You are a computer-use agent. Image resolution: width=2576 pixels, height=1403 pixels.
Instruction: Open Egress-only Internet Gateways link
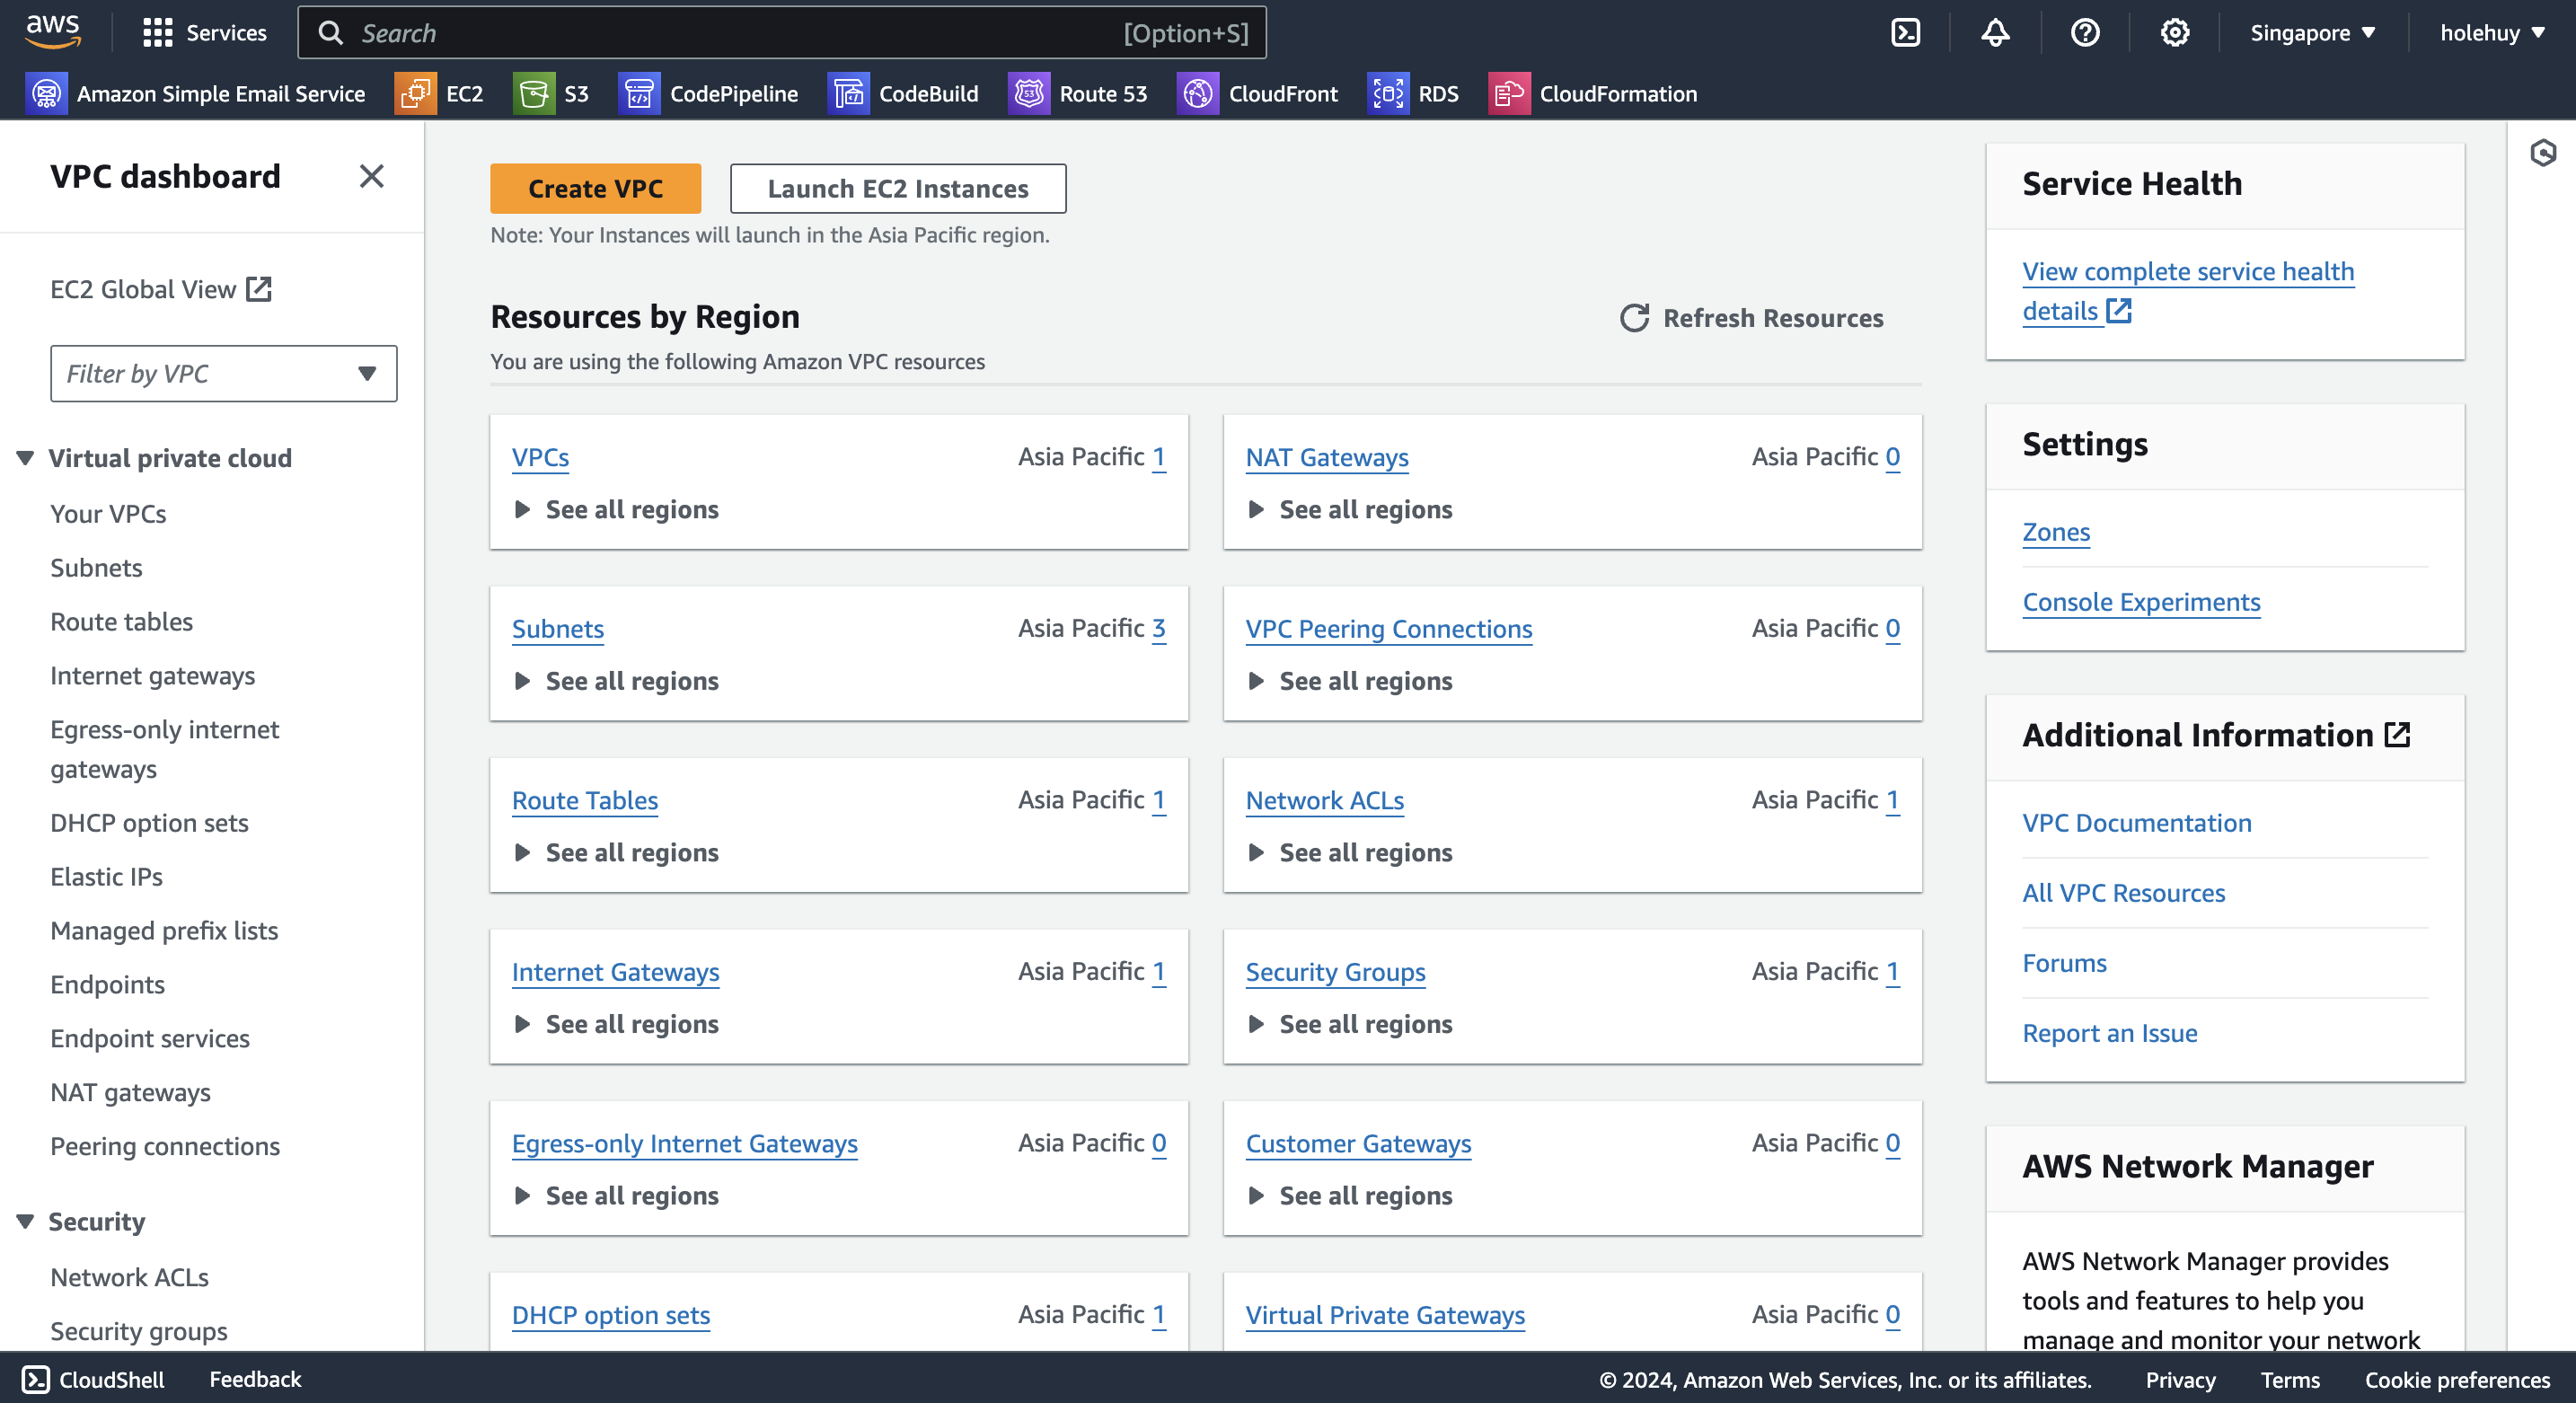pyautogui.click(x=684, y=1143)
